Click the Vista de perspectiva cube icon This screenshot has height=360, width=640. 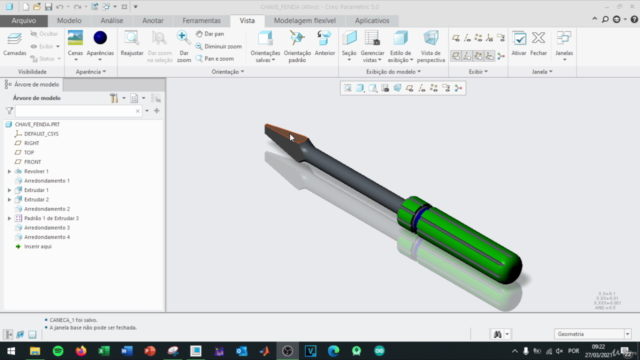tap(431, 38)
